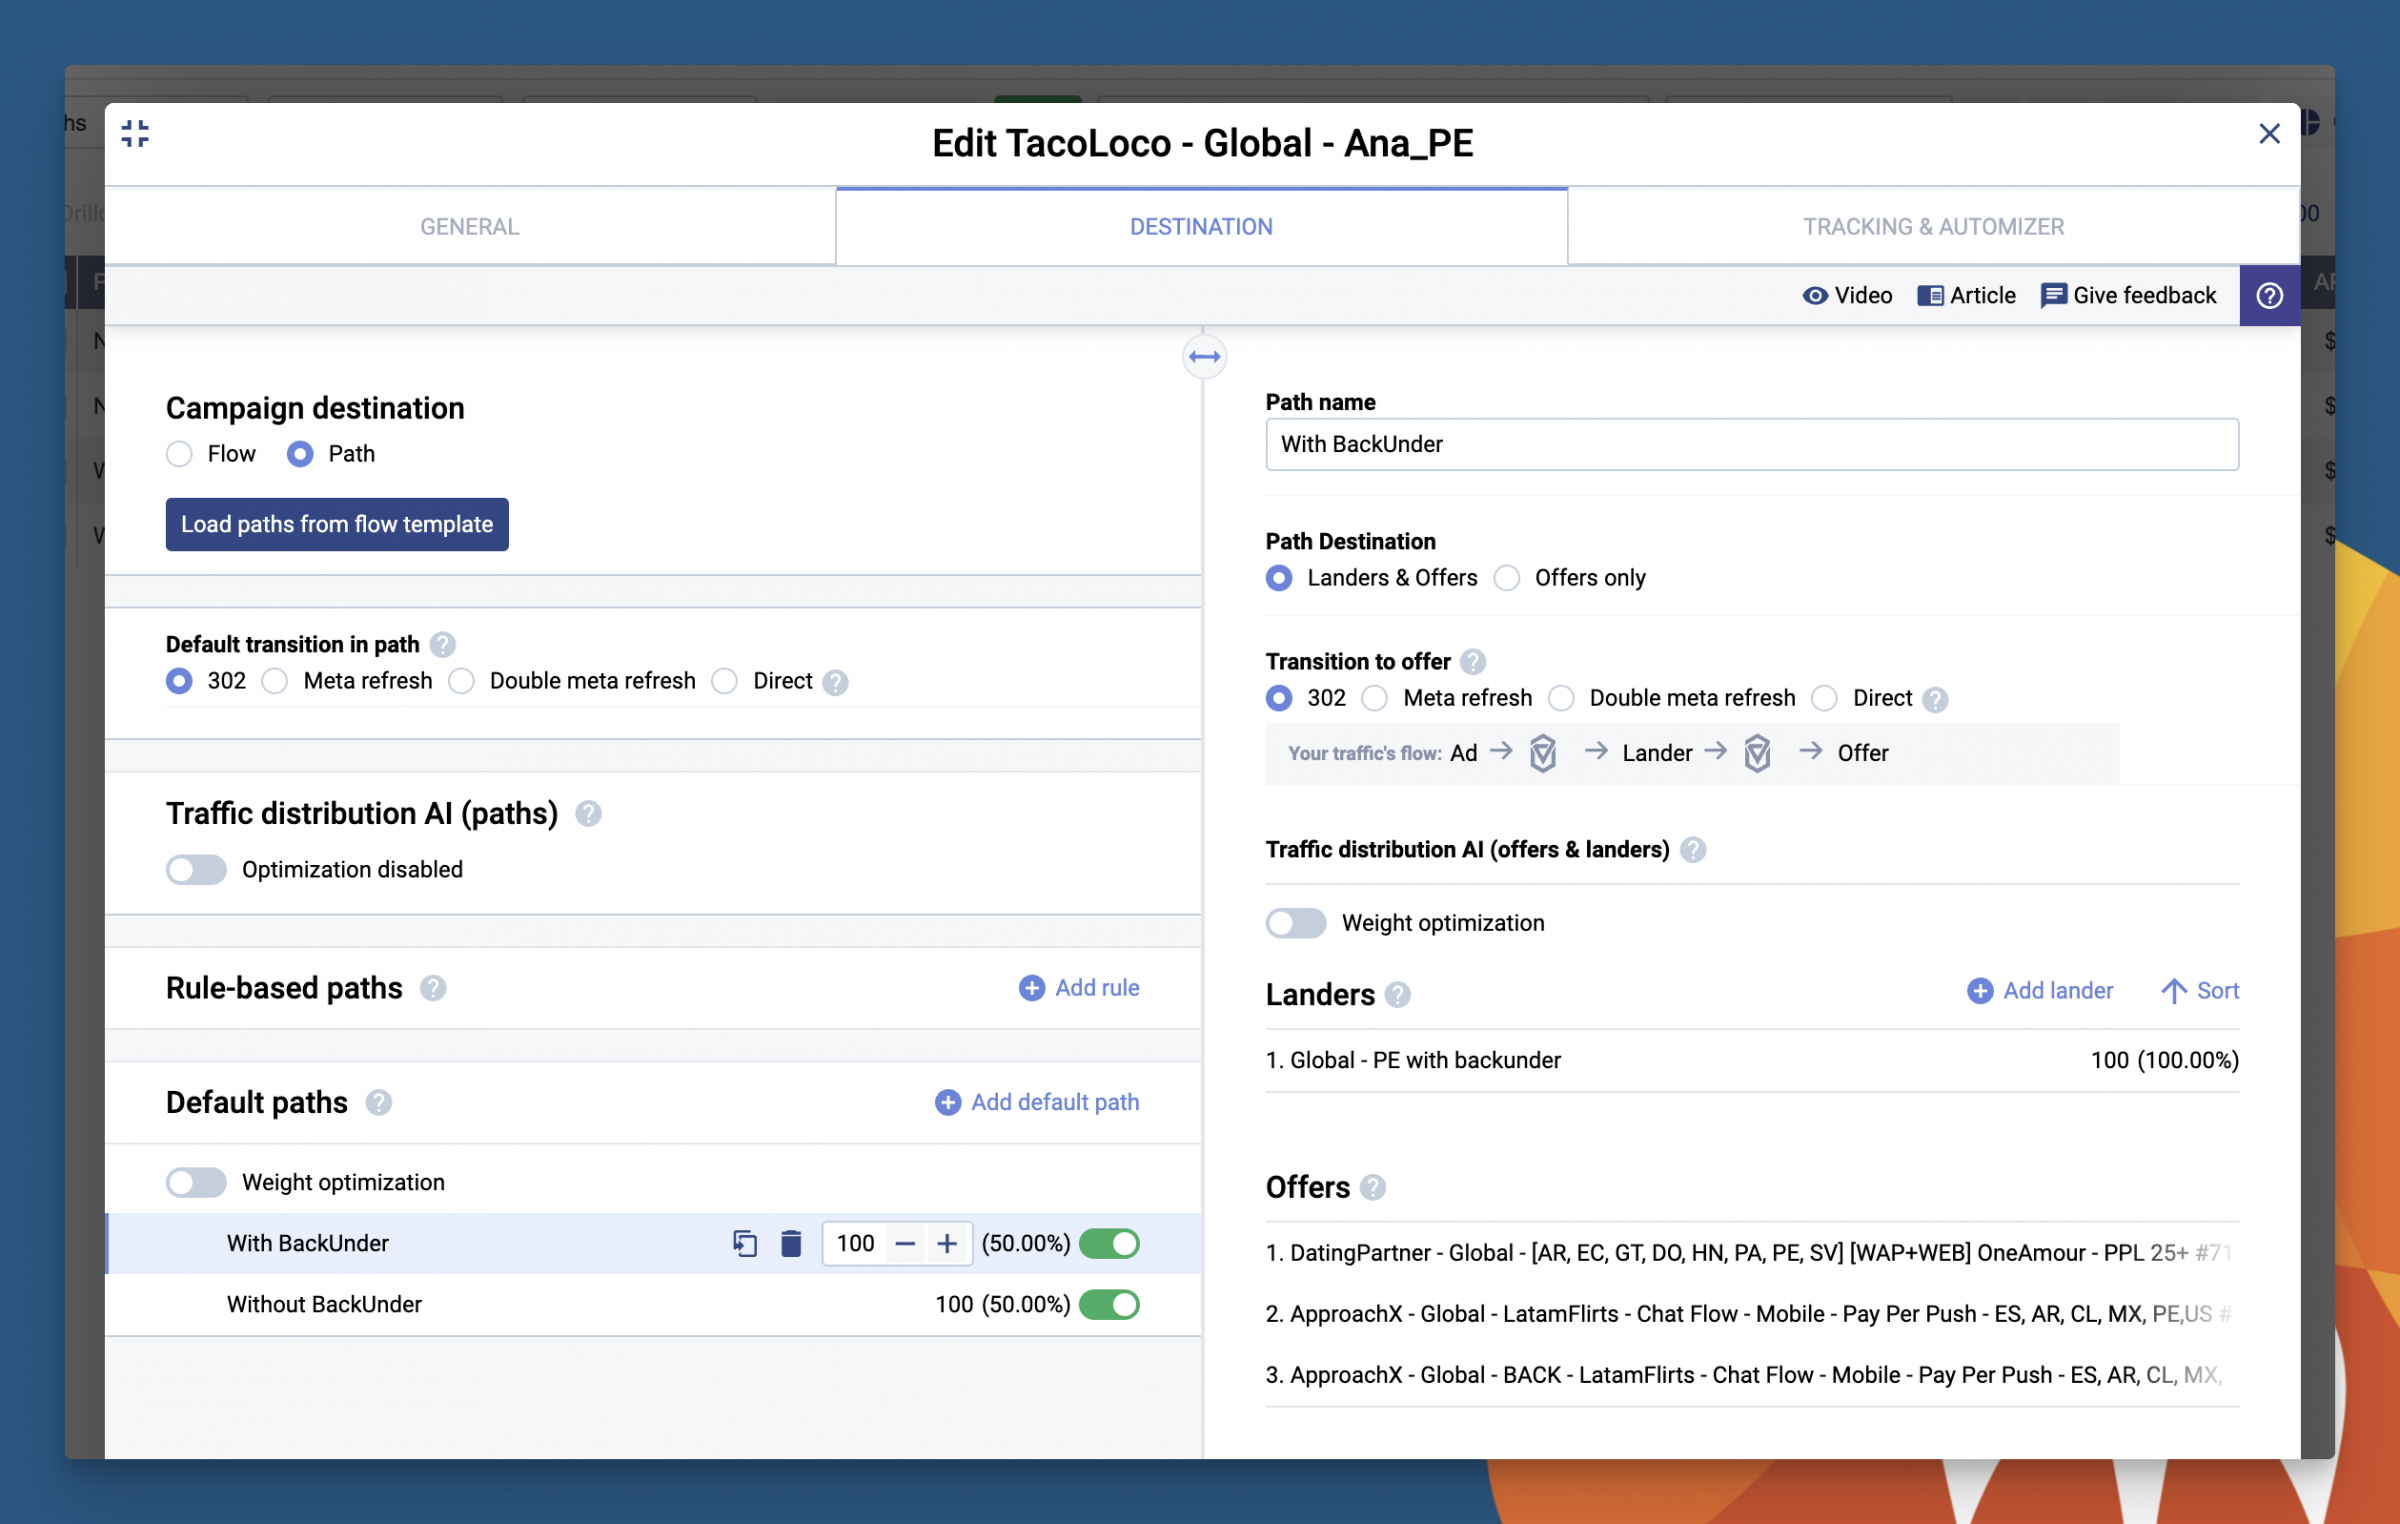
Task: Select Path as campaign destination
Action: [x=300, y=454]
